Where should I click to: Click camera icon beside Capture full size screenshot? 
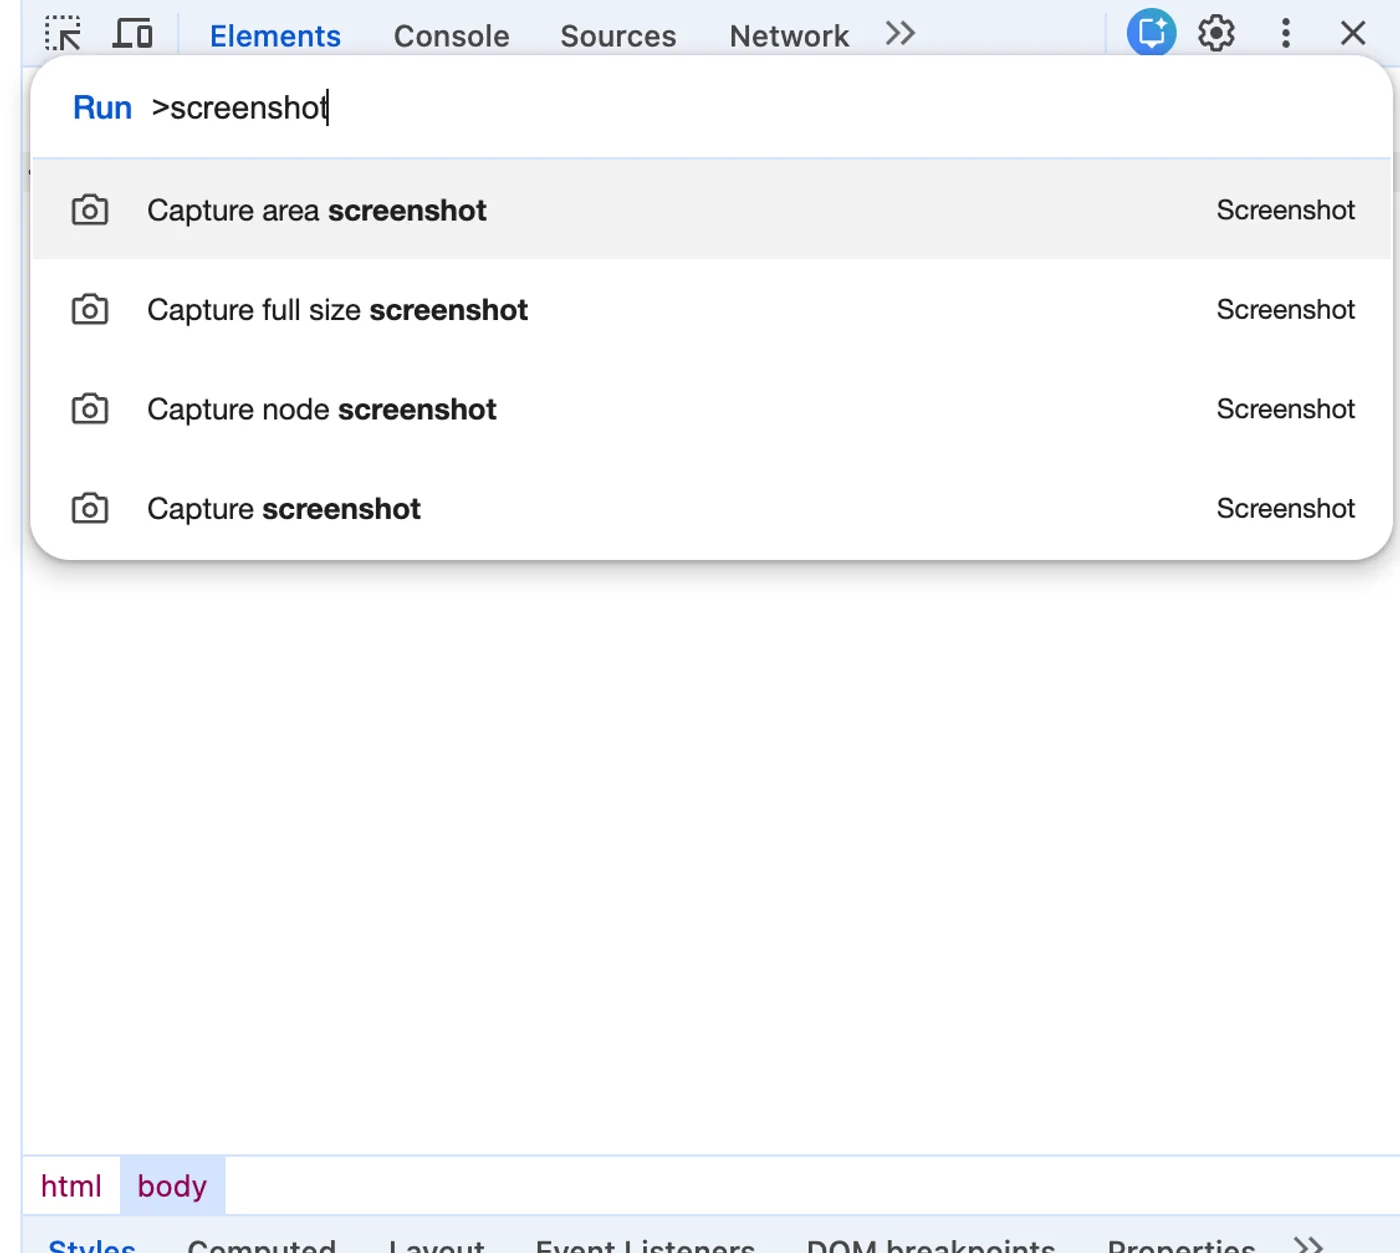[x=90, y=310]
